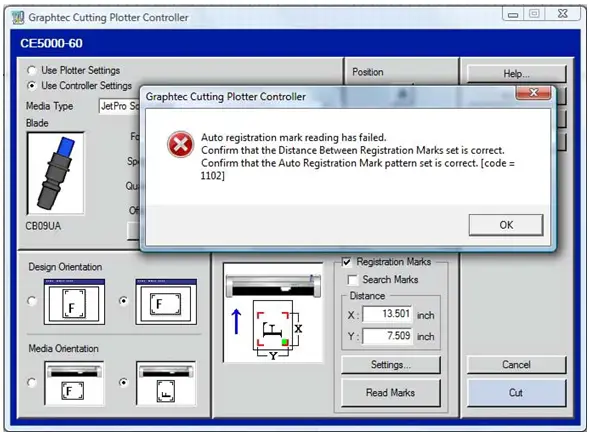Click the Read Marks button
The image size is (589, 432).
(391, 393)
